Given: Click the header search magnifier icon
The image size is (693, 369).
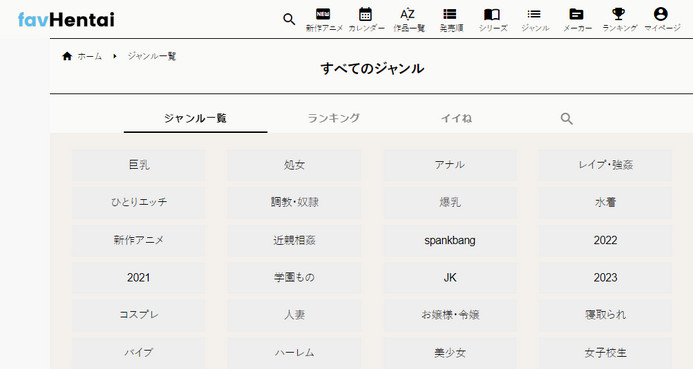Looking at the screenshot, I should tap(289, 19).
